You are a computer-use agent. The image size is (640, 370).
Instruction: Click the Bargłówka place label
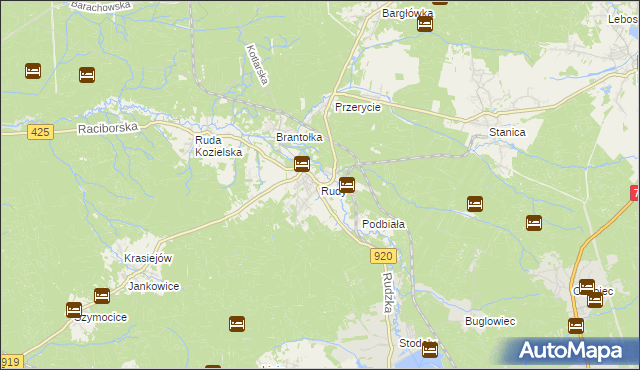[x=407, y=13]
